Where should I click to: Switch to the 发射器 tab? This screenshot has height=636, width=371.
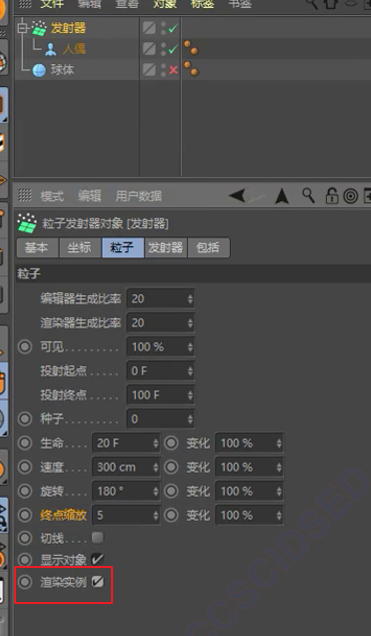click(165, 247)
